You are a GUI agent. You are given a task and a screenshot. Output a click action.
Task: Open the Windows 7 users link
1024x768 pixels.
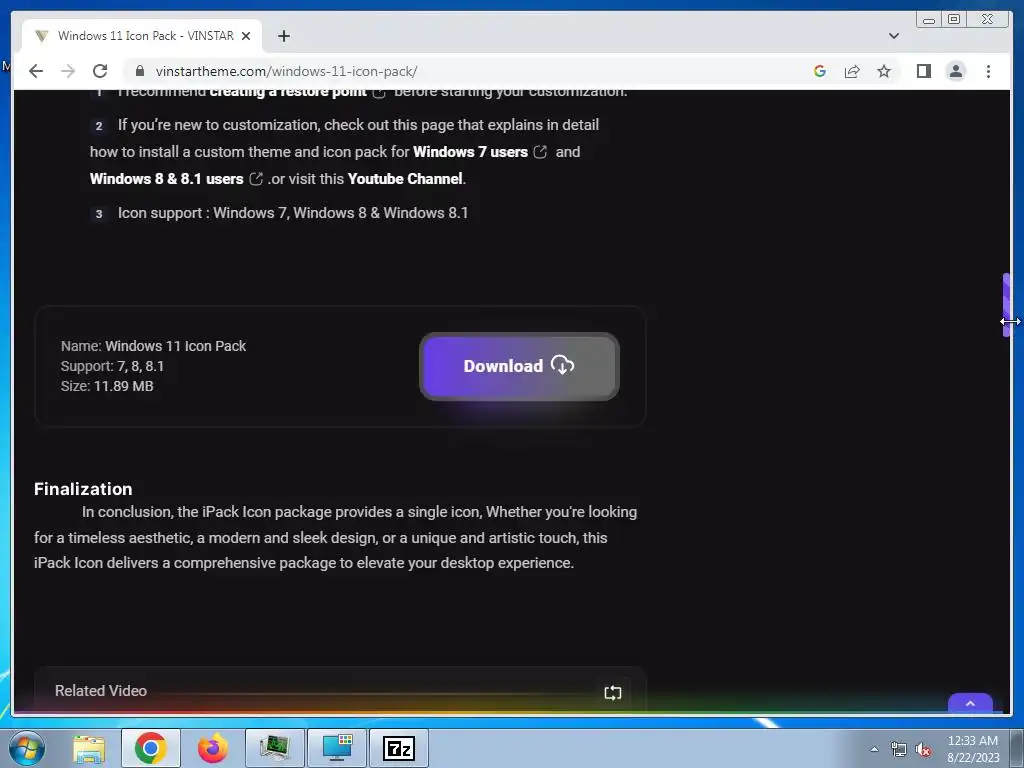click(470, 152)
